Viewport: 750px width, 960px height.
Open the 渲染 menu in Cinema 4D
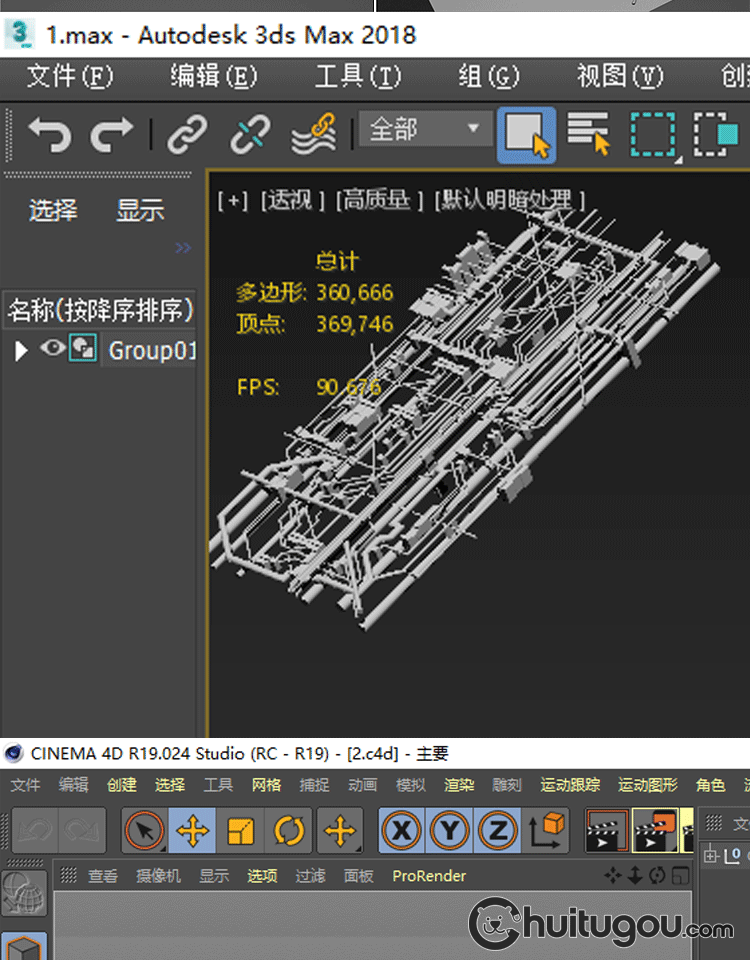(459, 785)
